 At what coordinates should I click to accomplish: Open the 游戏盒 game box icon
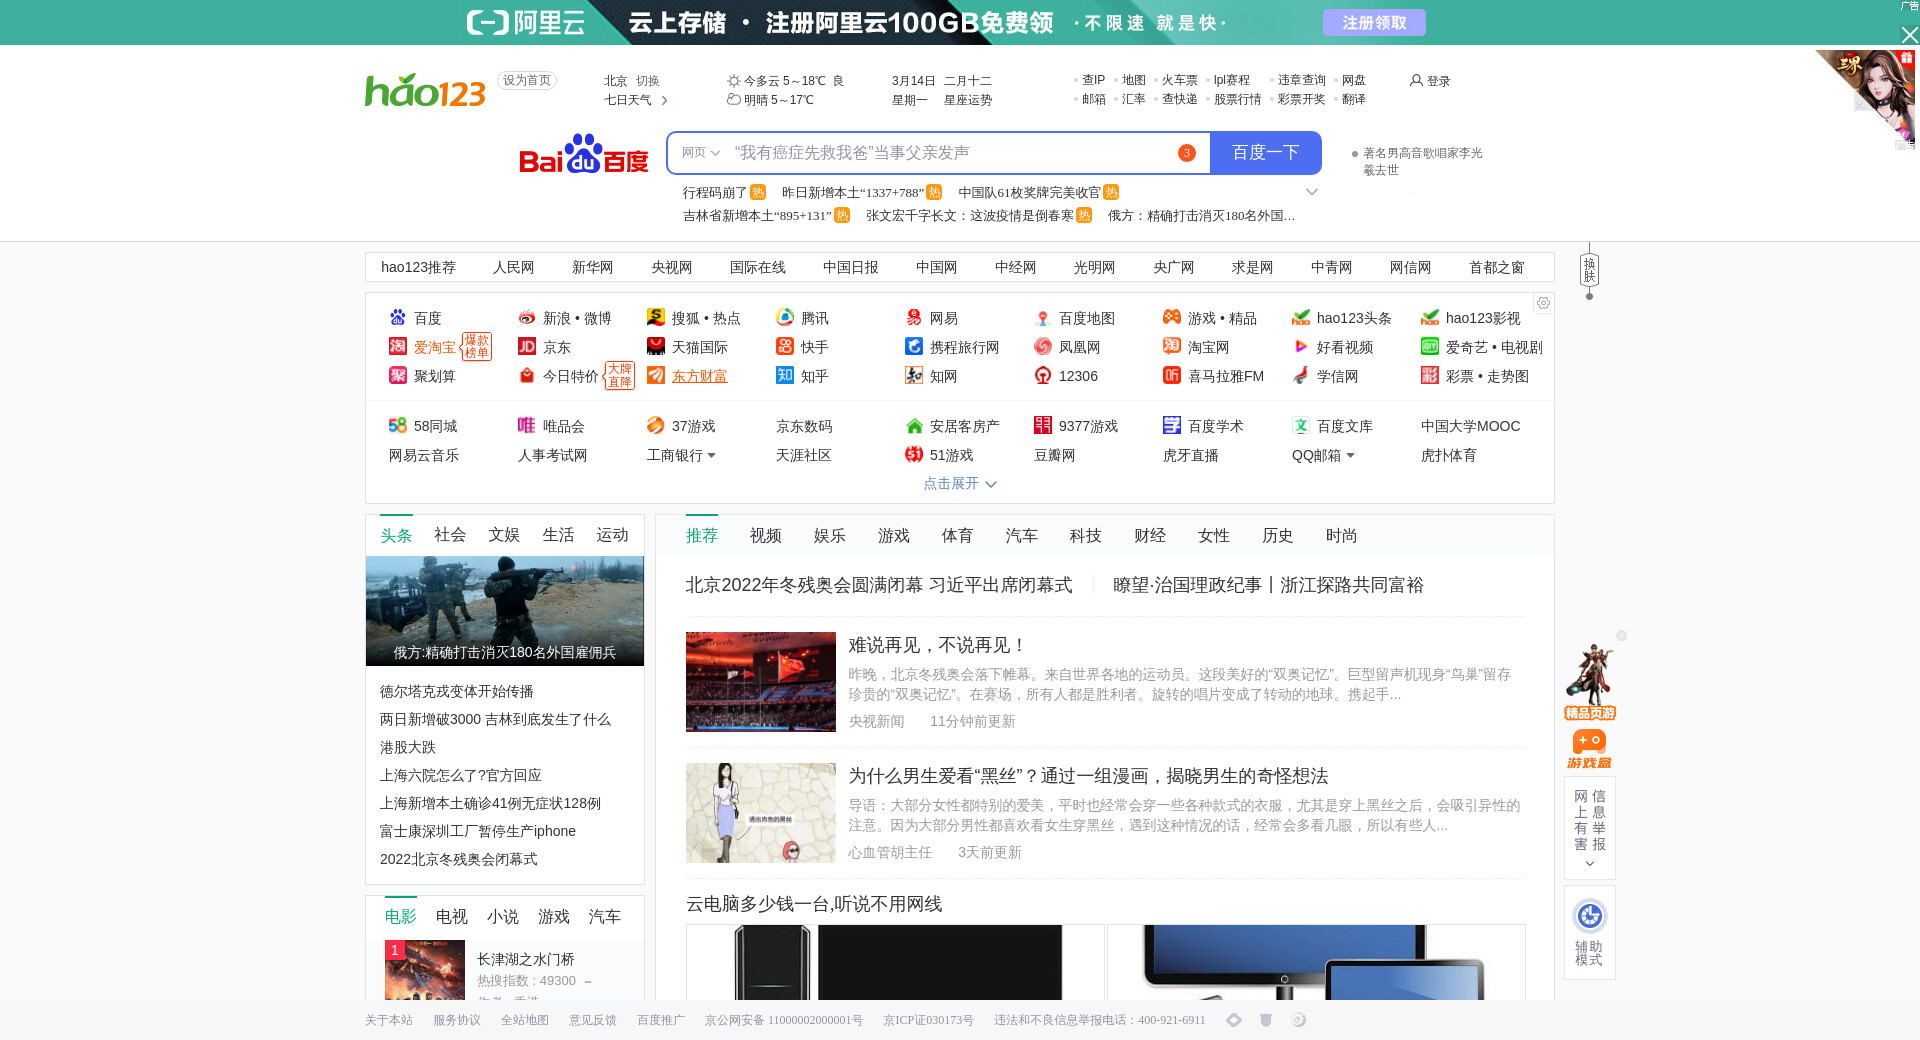click(1589, 748)
